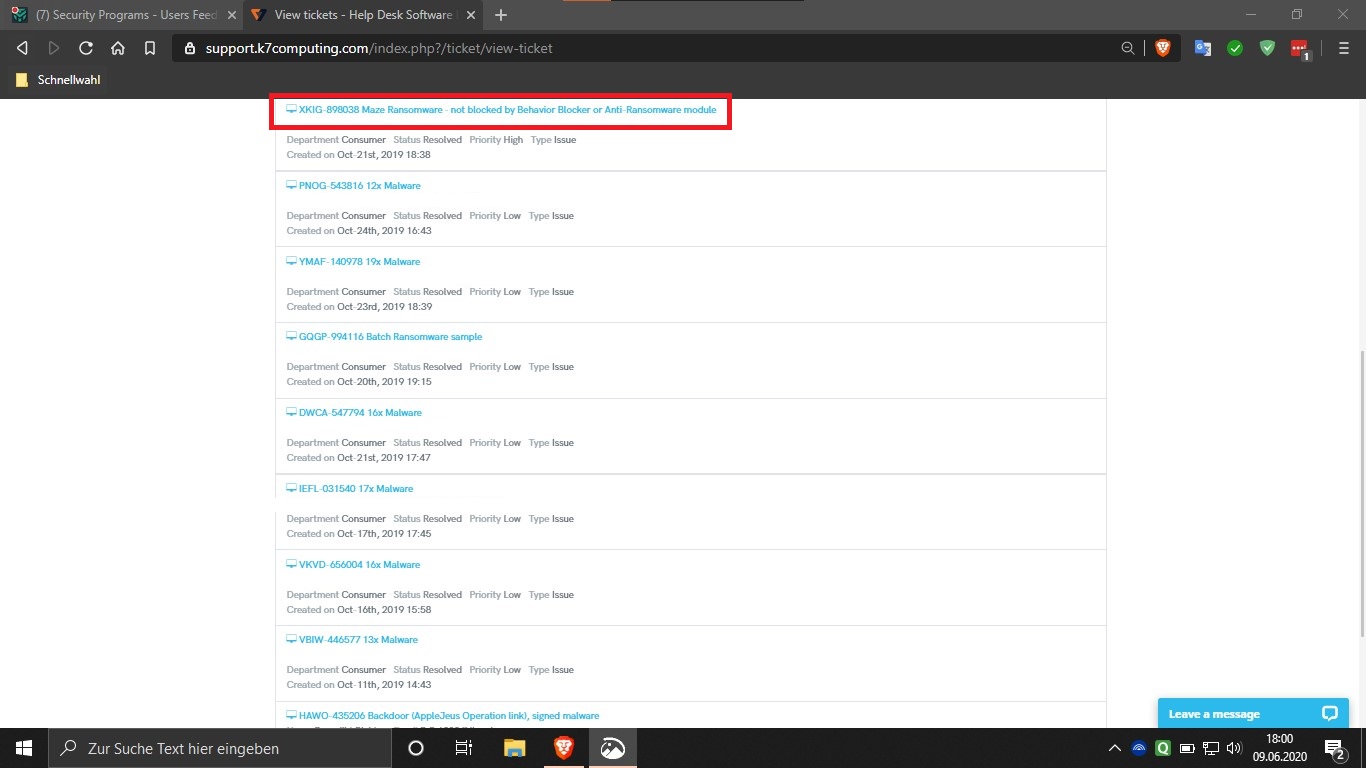The width and height of the screenshot is (1366, 768).
Task: Open the image viewer app on taskbar
Action: tap(612, 748)
